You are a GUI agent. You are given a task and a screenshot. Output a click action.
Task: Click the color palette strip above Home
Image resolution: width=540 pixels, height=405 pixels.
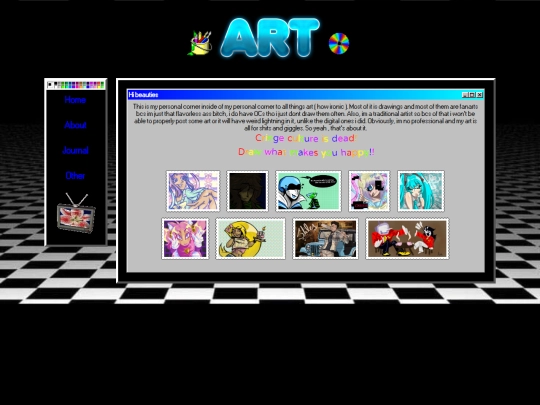[76, 84]
